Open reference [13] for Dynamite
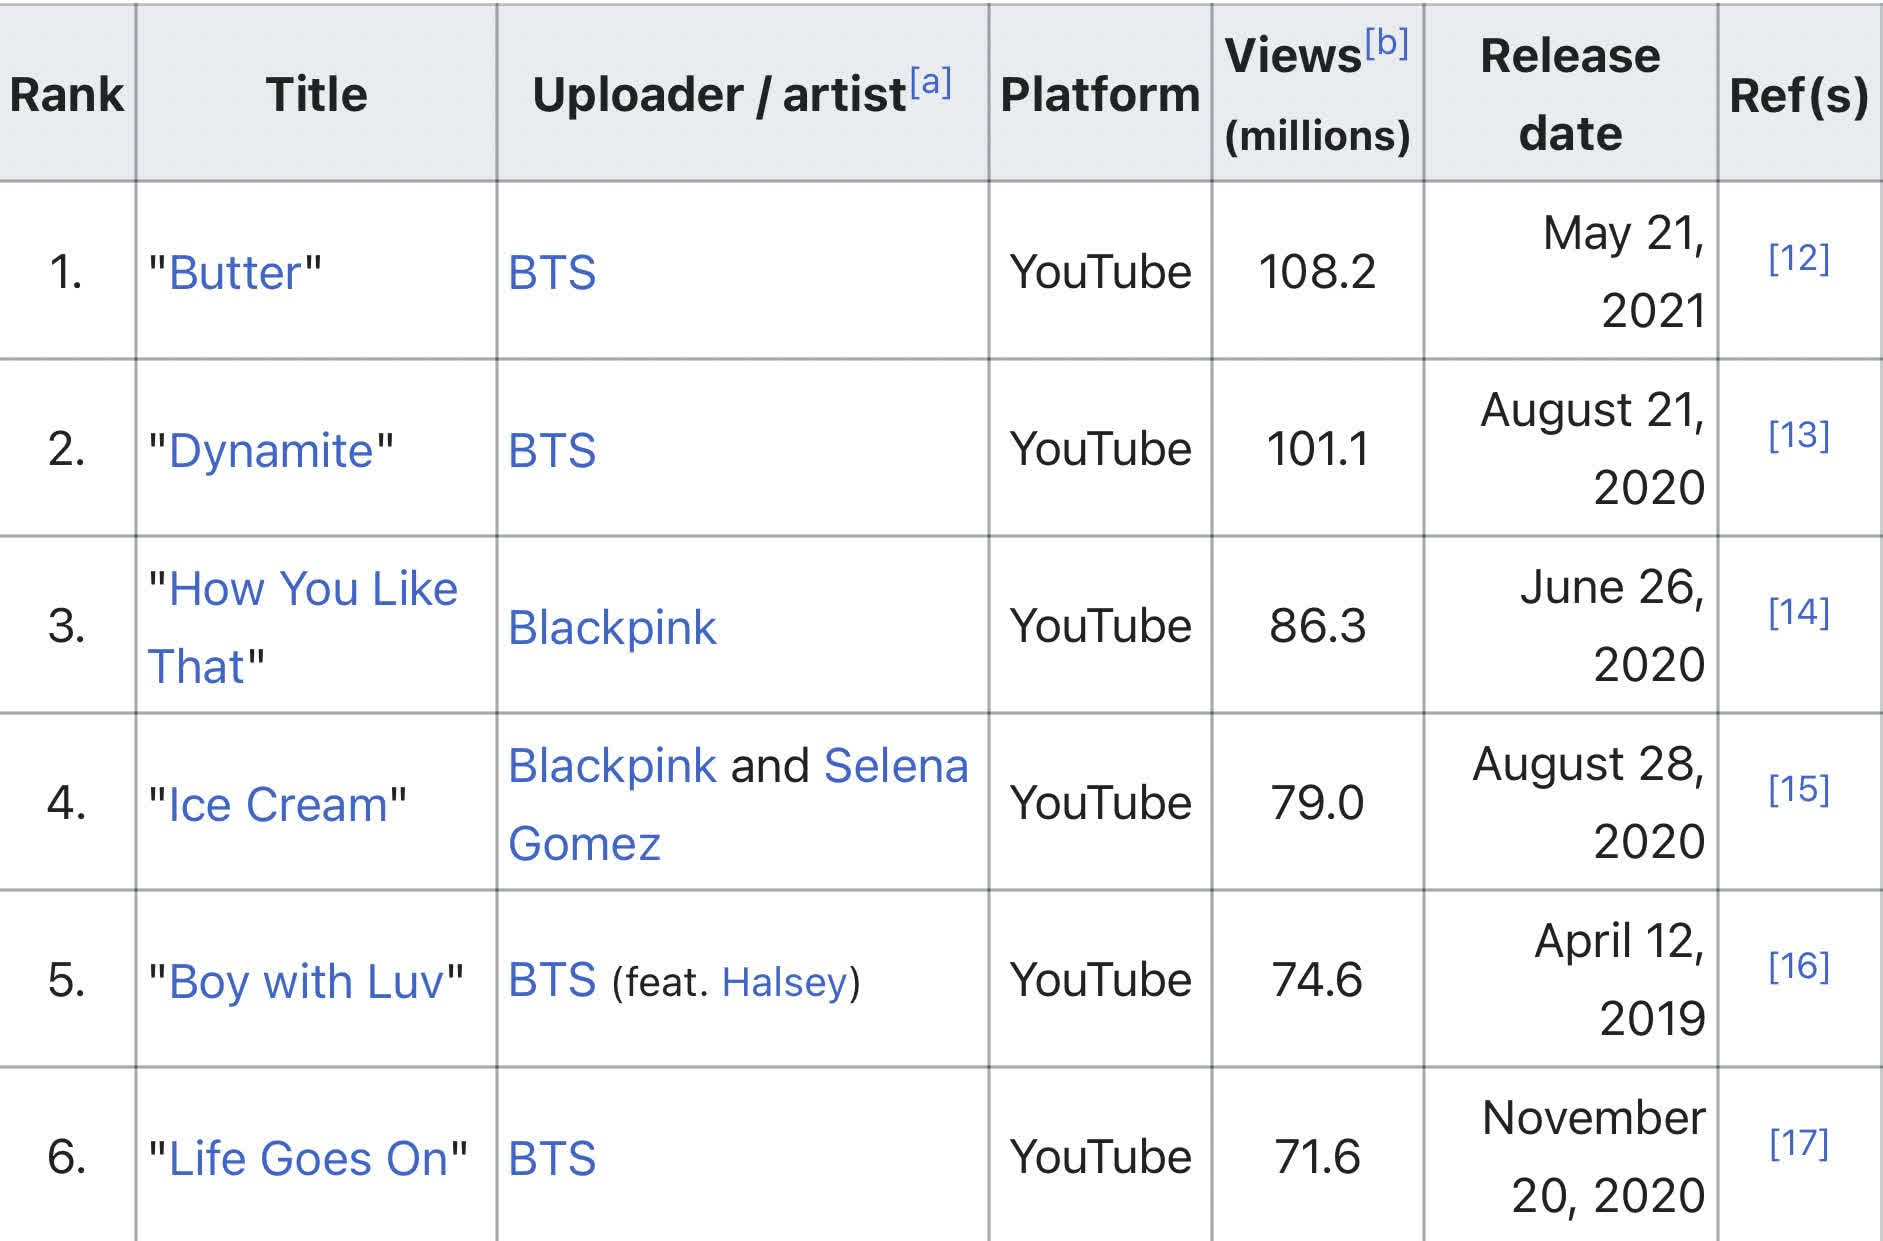 [1799, 435]
